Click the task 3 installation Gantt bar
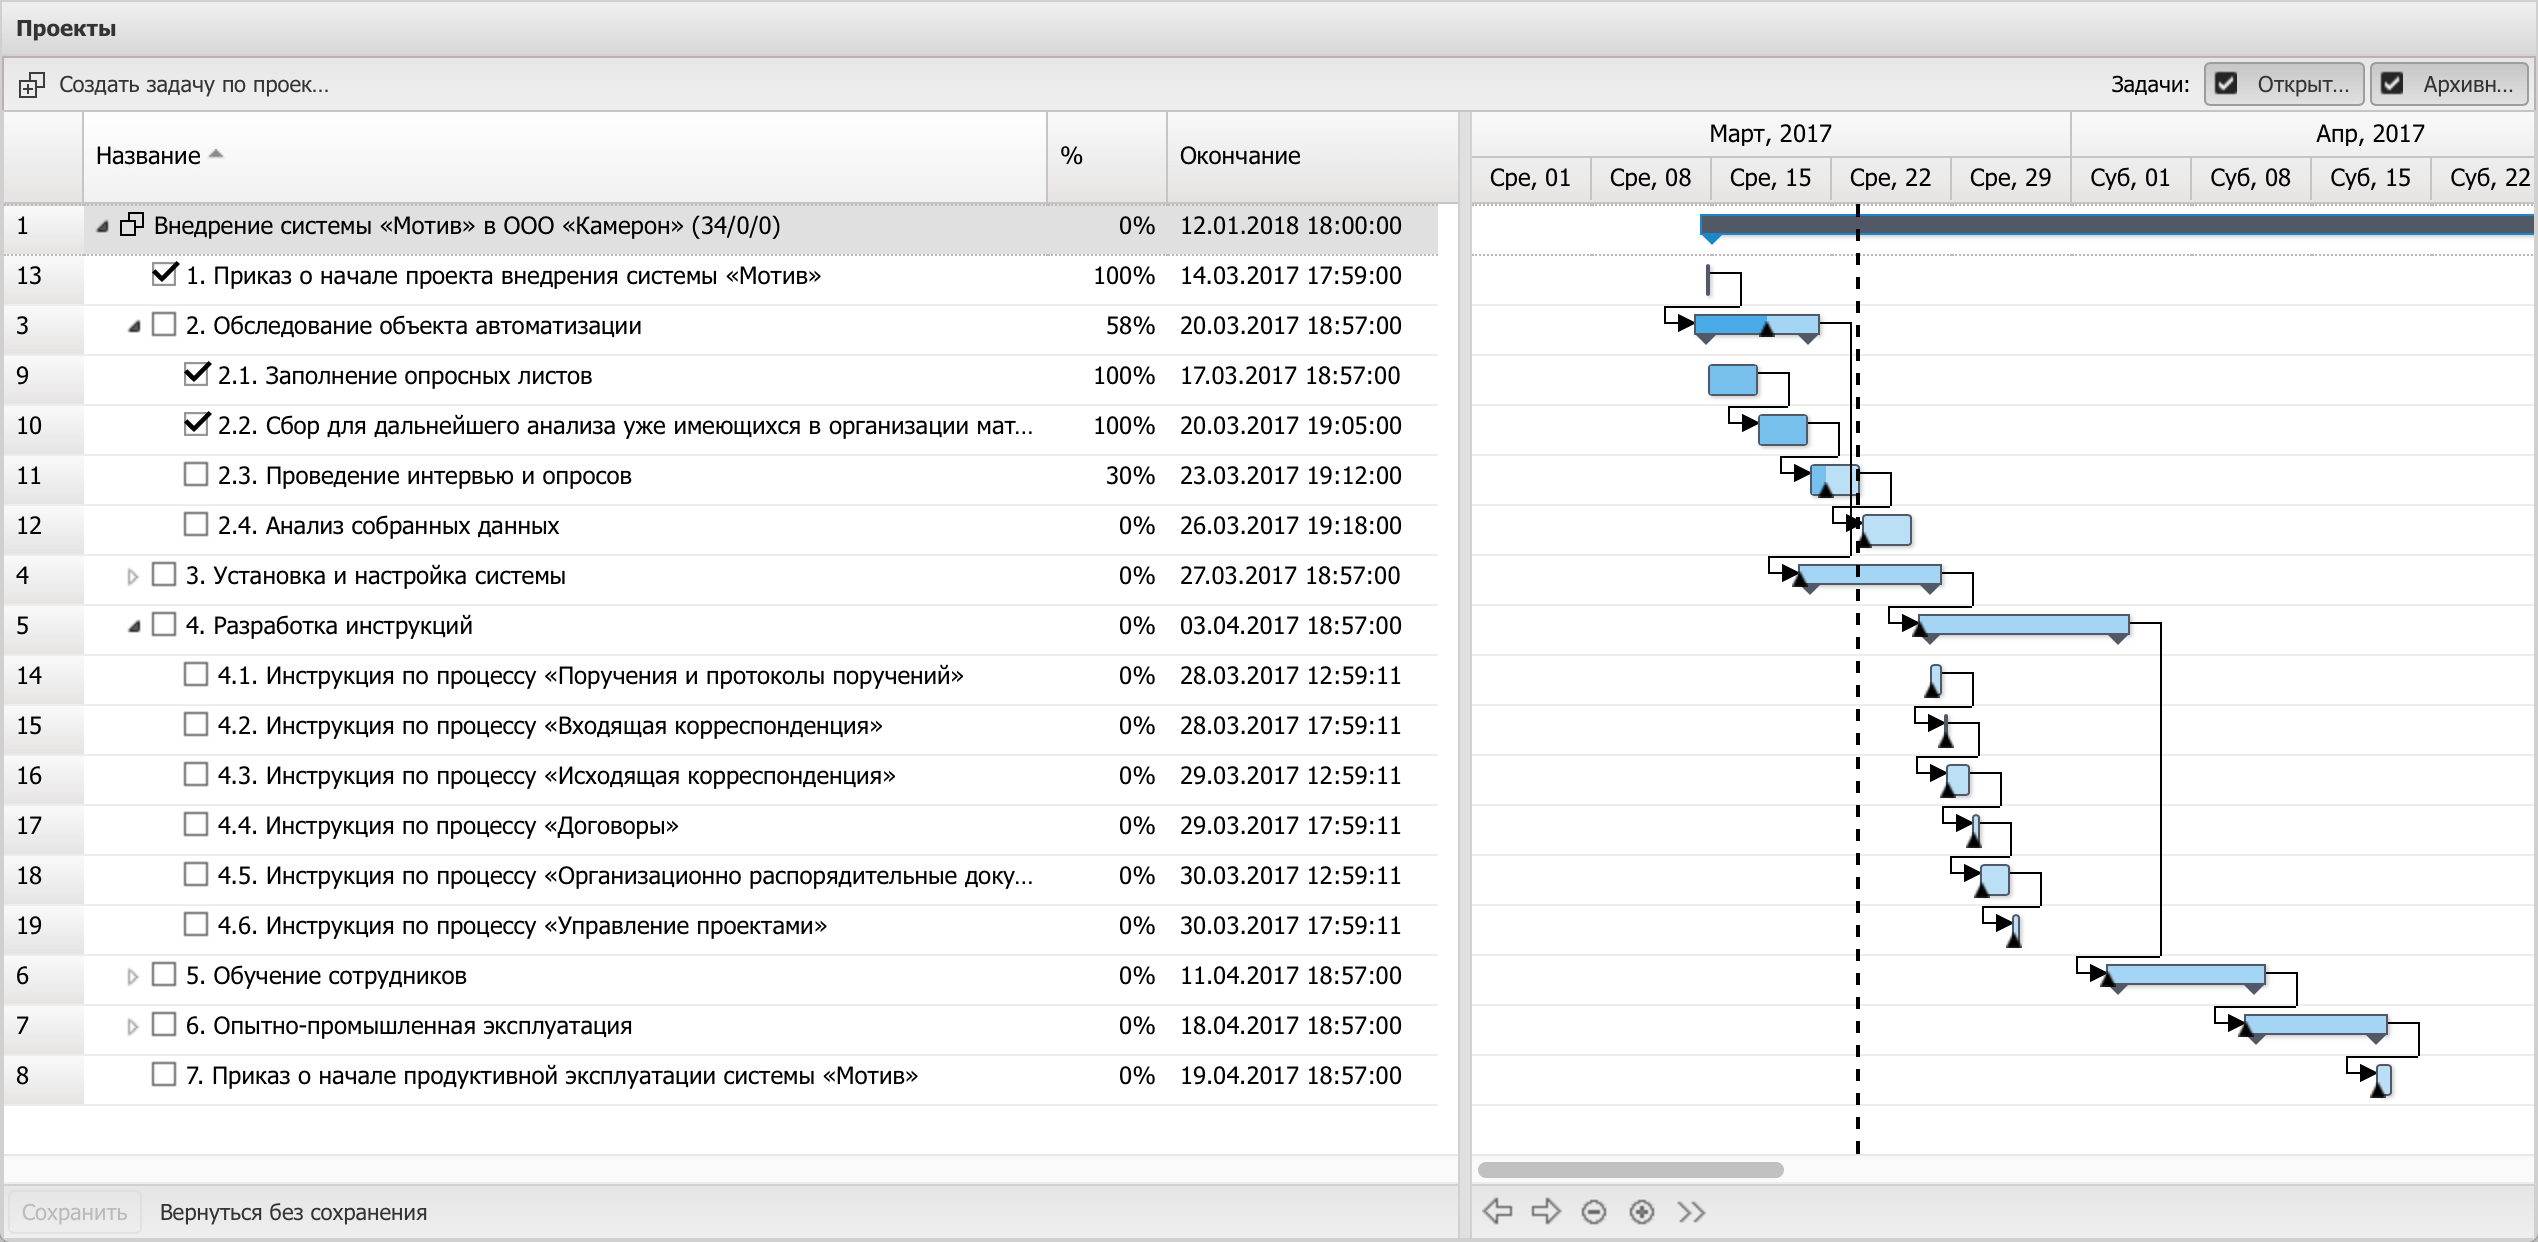 [x=1869, y=575]
